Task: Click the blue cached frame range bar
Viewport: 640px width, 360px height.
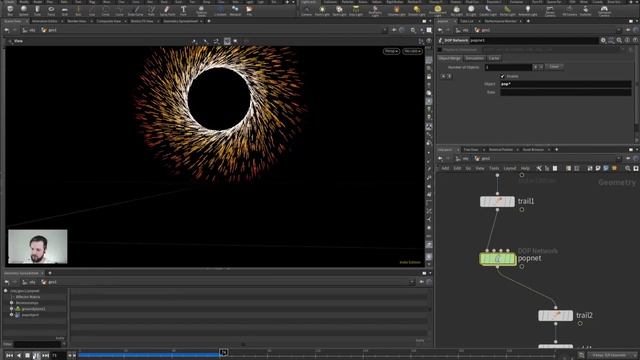Action: tap(149, 355)
